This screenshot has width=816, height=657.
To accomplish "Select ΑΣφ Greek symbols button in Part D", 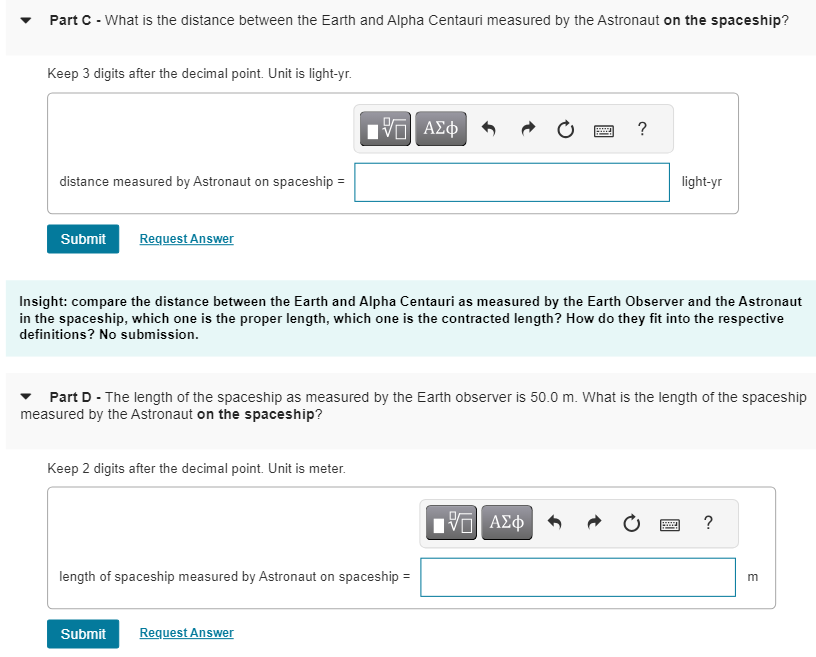I will click(506, 522).
